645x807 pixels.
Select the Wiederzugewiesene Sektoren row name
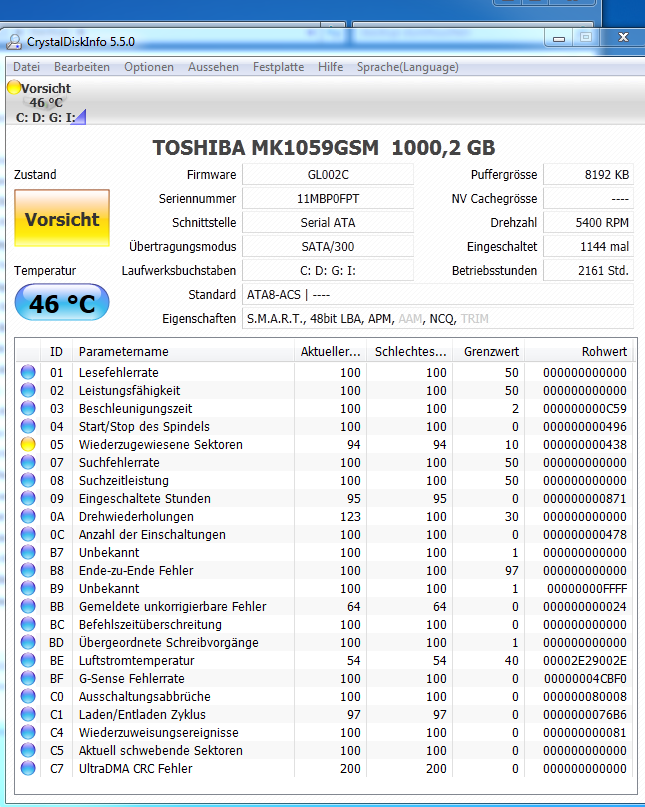point(161,444)
